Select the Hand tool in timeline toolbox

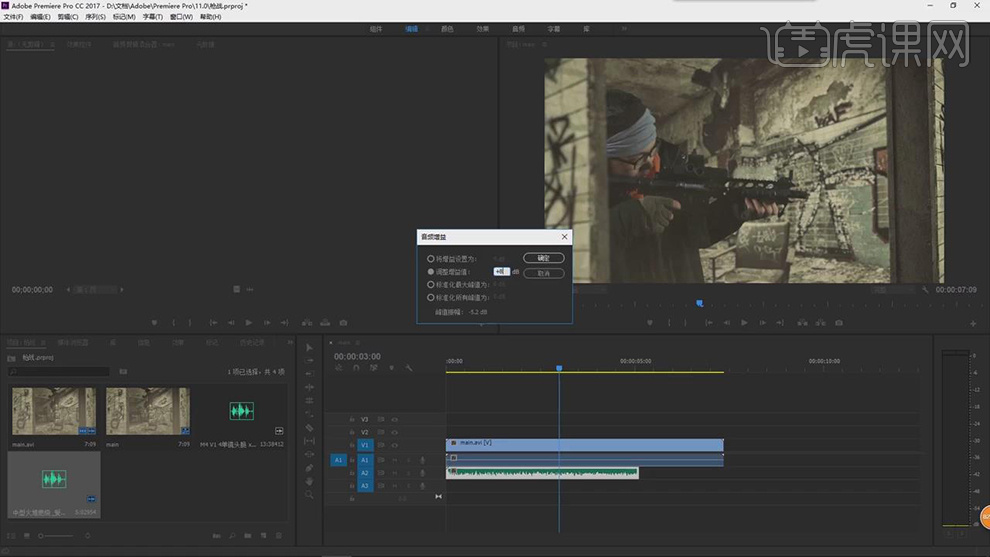(310, 480)
